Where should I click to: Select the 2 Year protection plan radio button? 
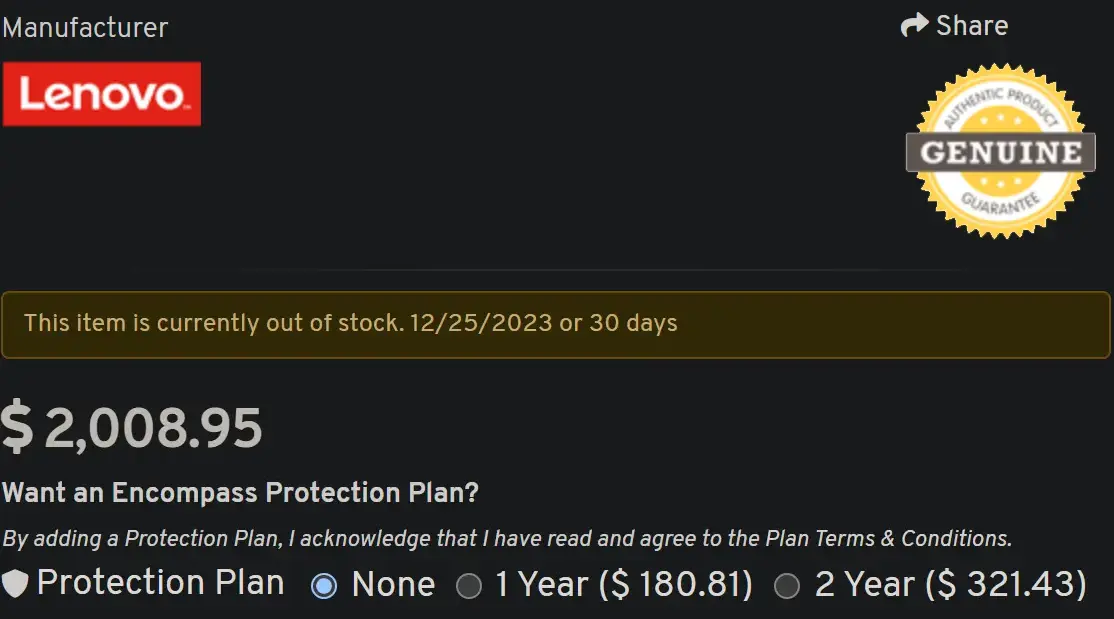[x=787, y=586]
